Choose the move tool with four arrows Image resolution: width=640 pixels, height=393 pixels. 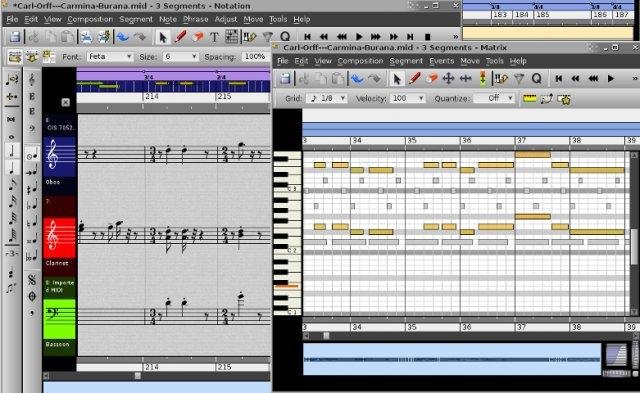pyautogui.click(x=448, y=78)
